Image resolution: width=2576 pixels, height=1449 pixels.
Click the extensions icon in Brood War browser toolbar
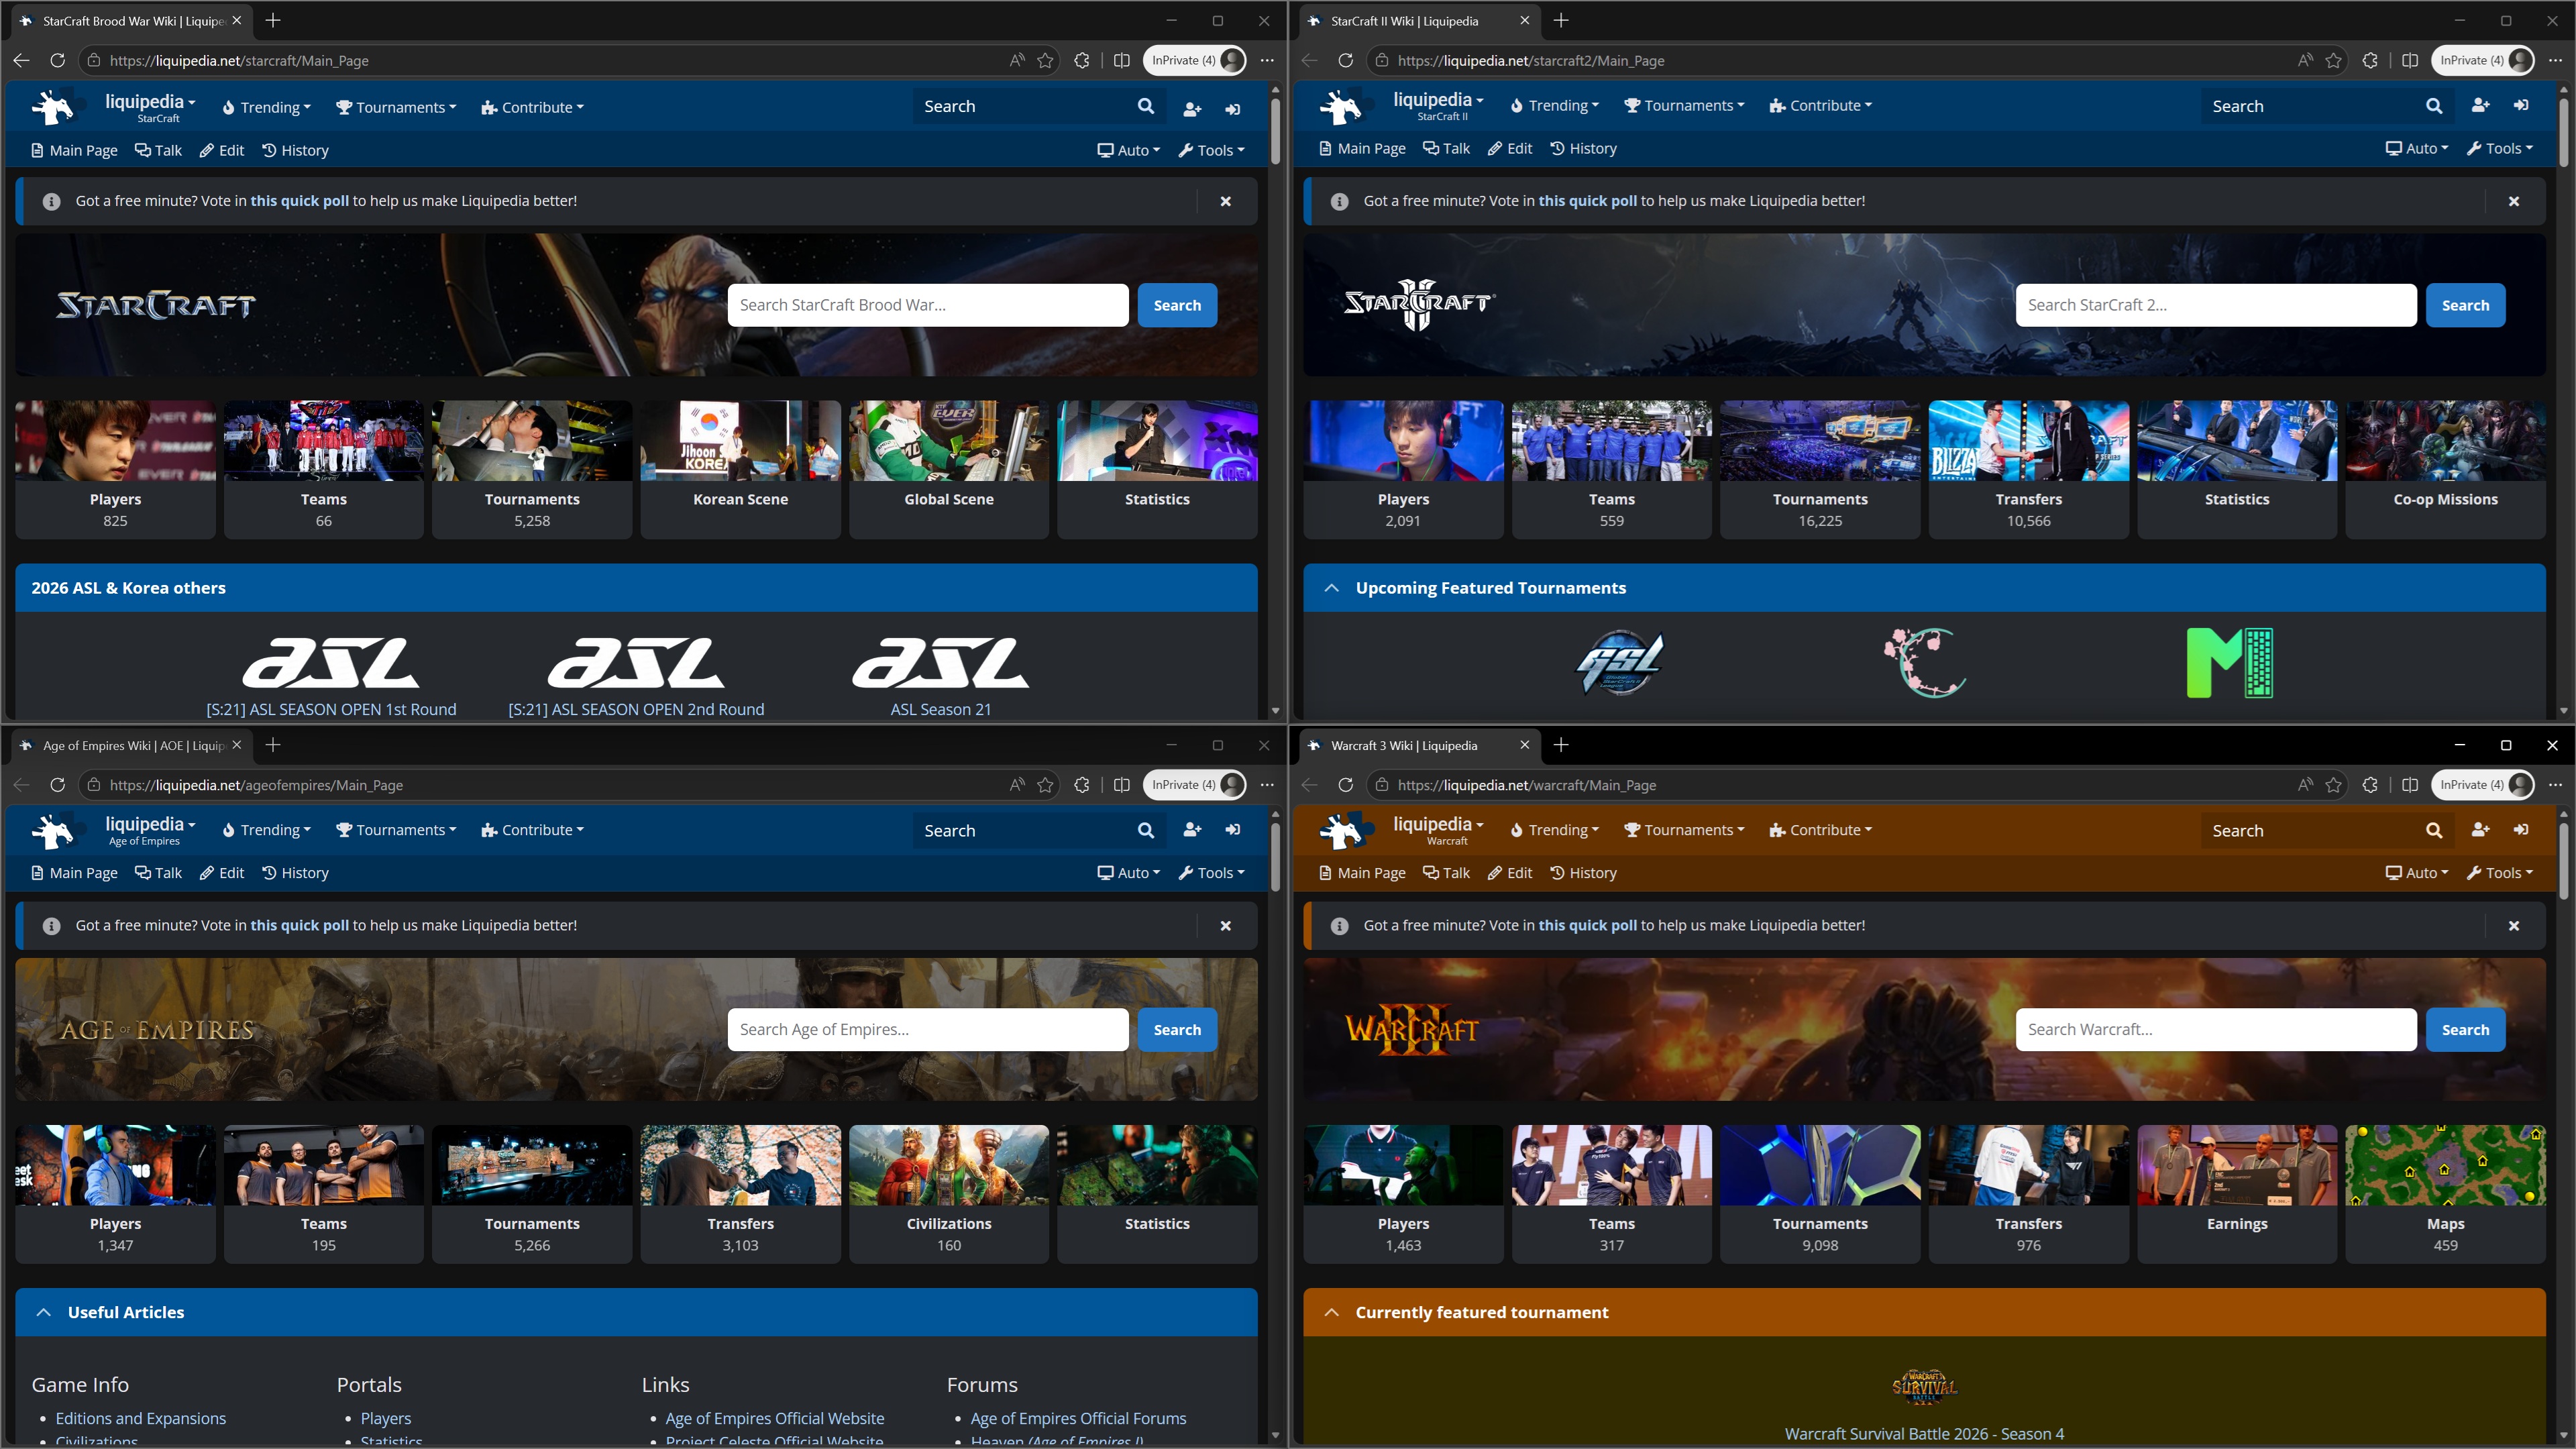(1081, 60)
